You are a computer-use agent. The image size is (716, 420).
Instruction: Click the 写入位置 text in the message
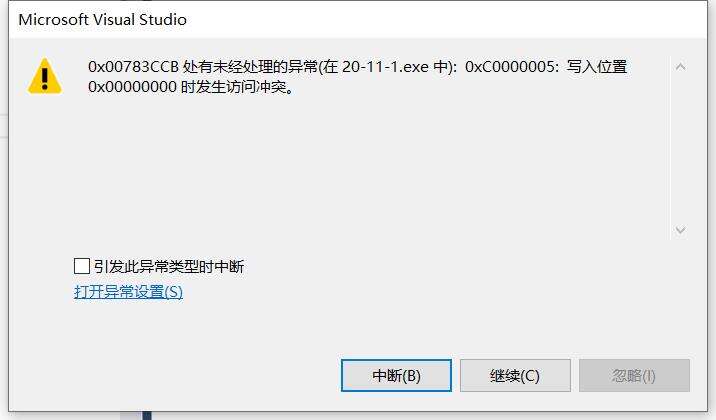596,67
